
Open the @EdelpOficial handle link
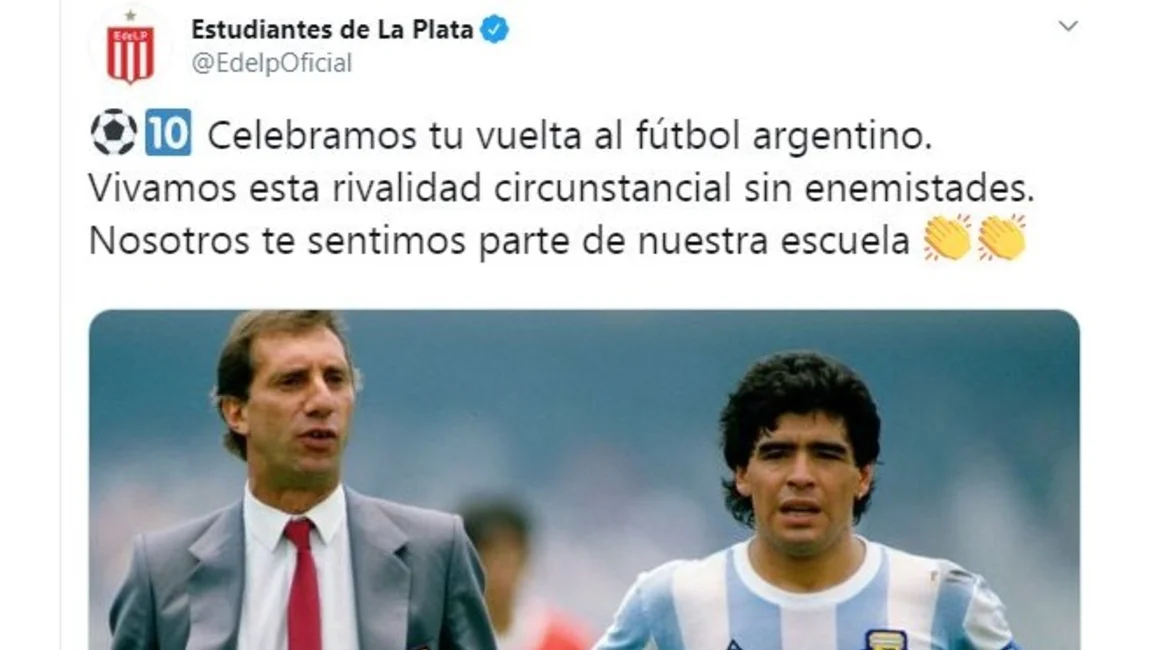coord(272,63)
